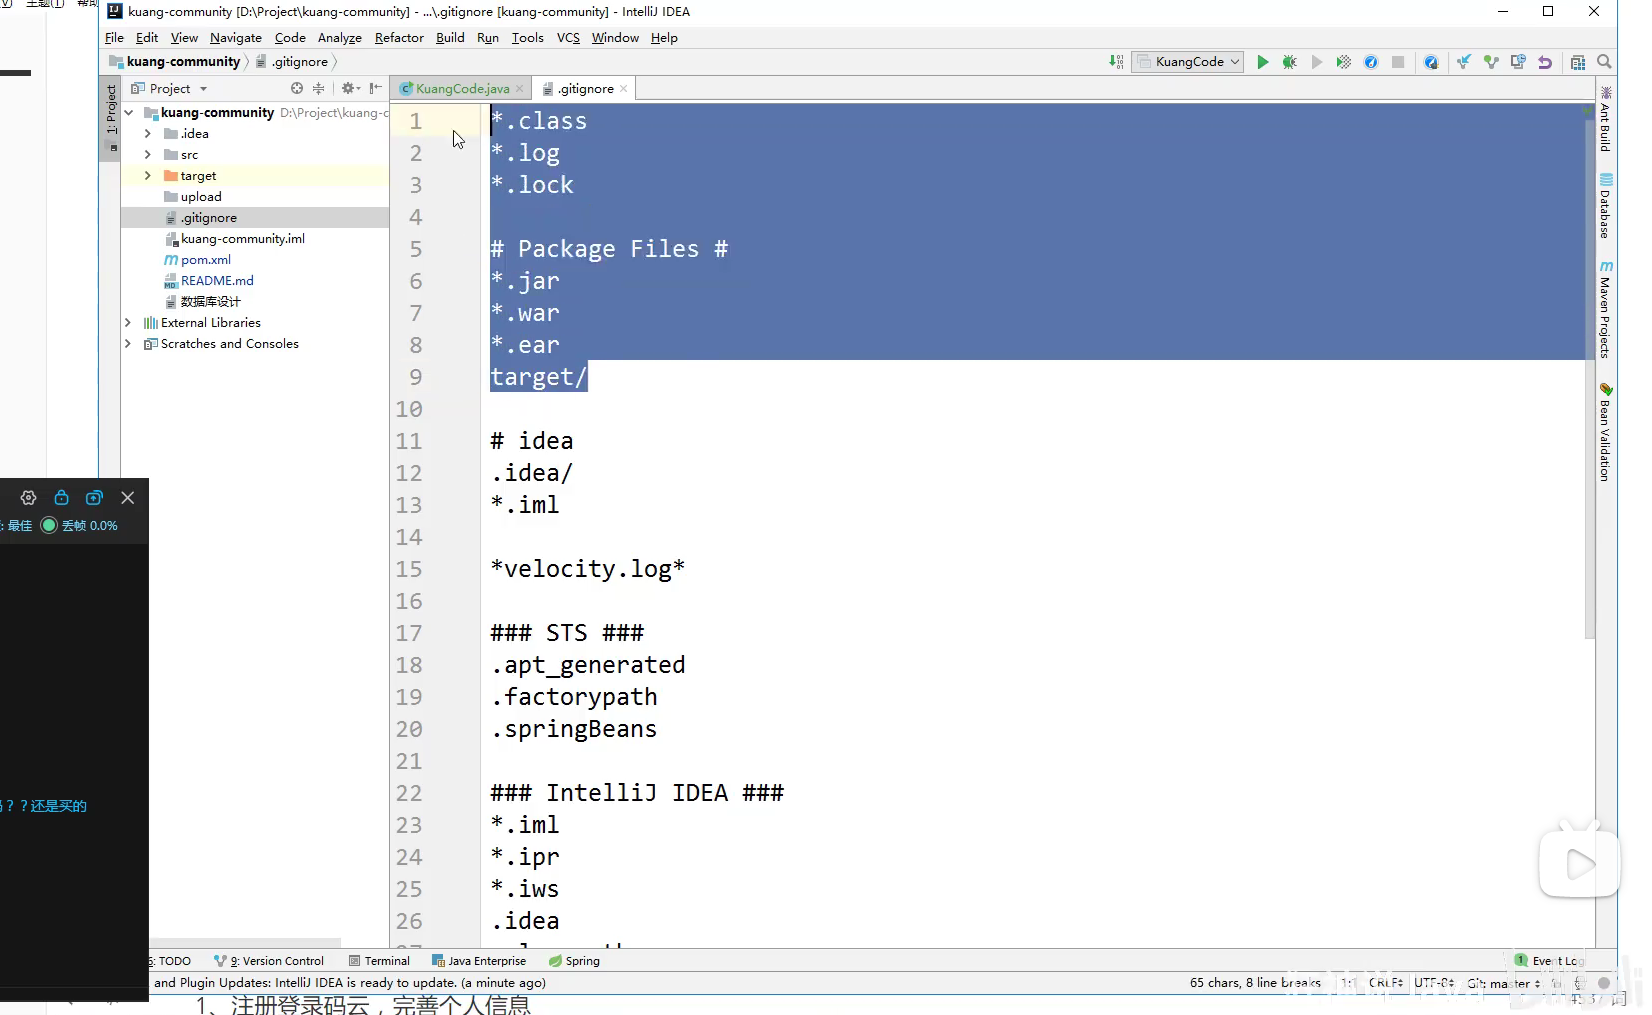1652x1015 pixels.
Task: Toggle the Java Enterprise tool window
Action: coord(479,961)
